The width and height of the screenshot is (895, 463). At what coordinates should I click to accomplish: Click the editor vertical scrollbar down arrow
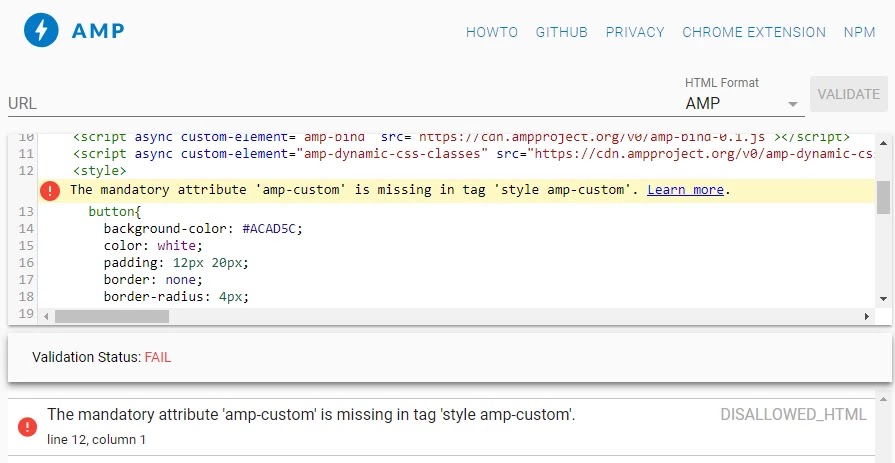point(883,299)
